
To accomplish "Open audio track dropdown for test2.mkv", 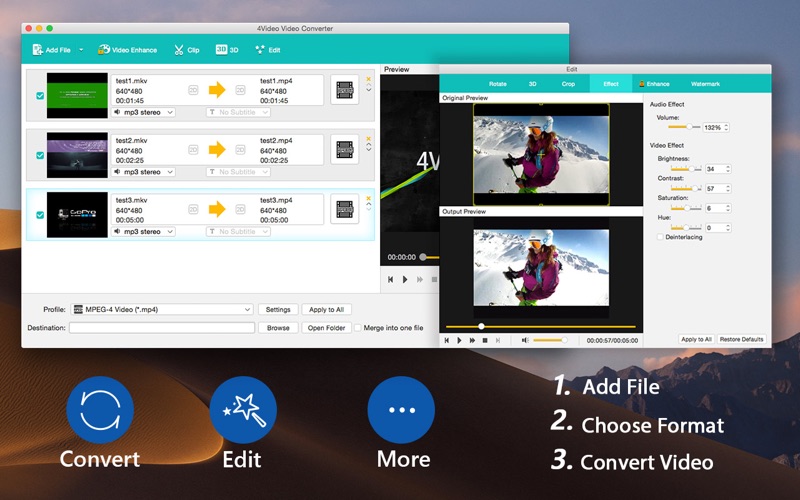I will [x=143, y=172].
